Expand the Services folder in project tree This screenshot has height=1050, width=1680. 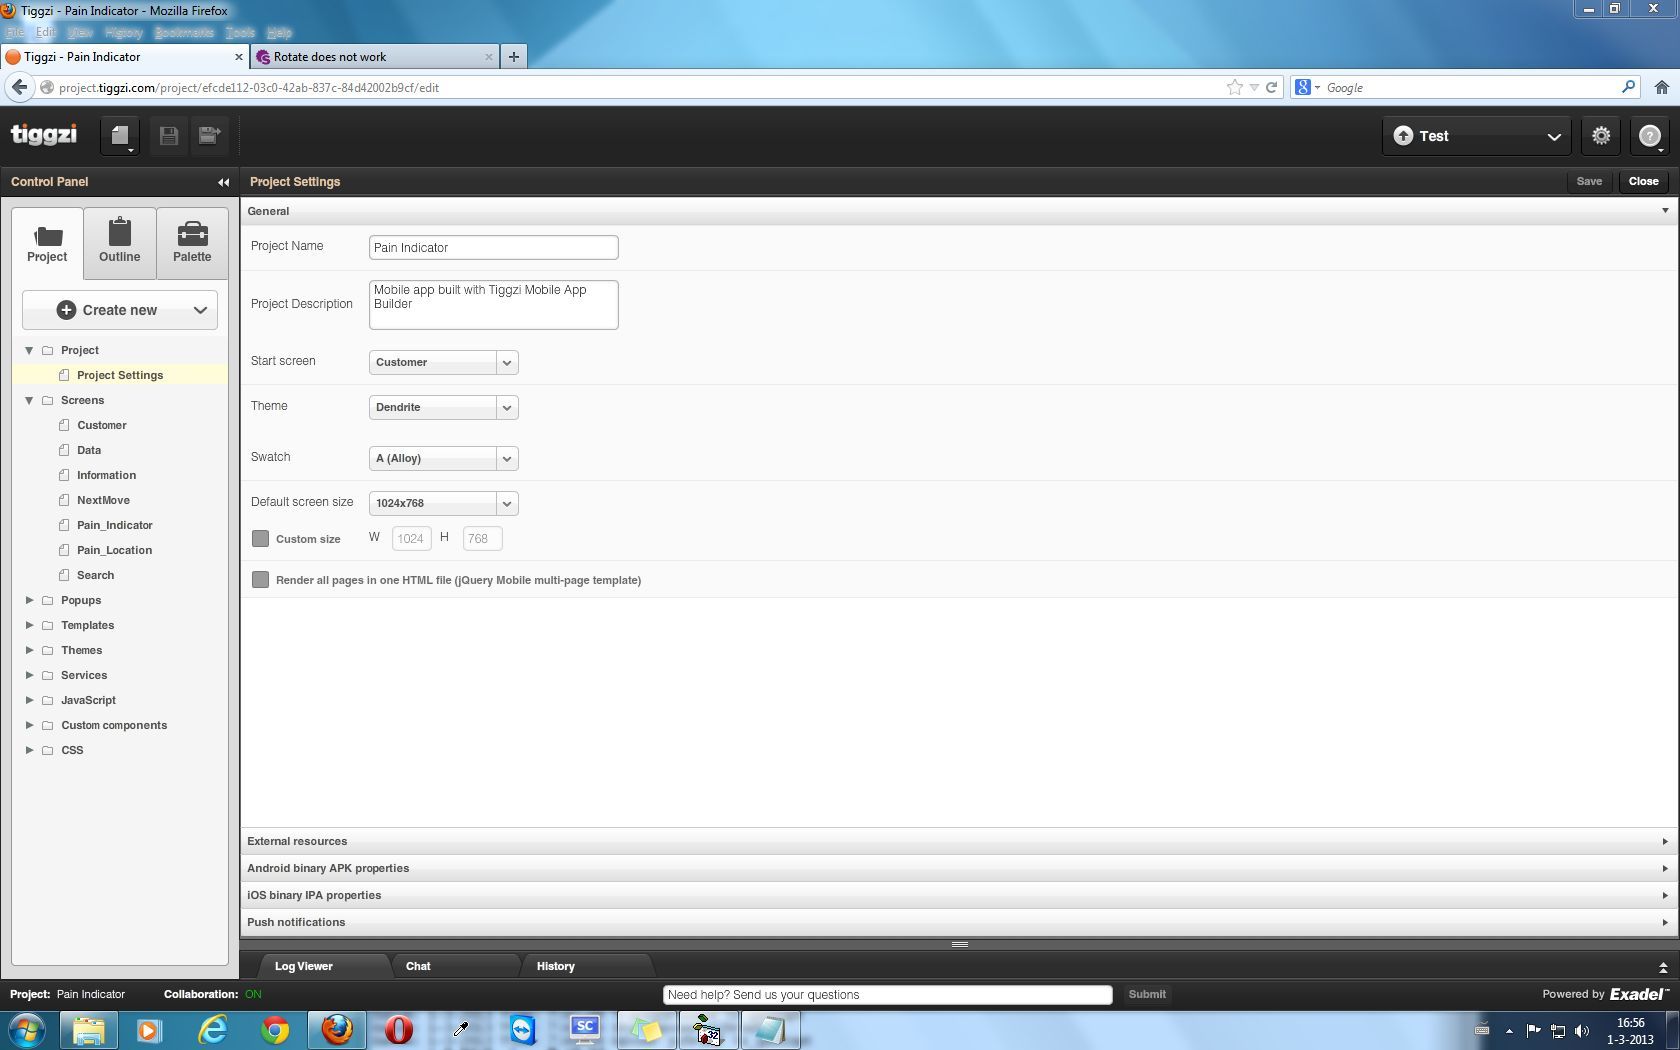point(29,675)
